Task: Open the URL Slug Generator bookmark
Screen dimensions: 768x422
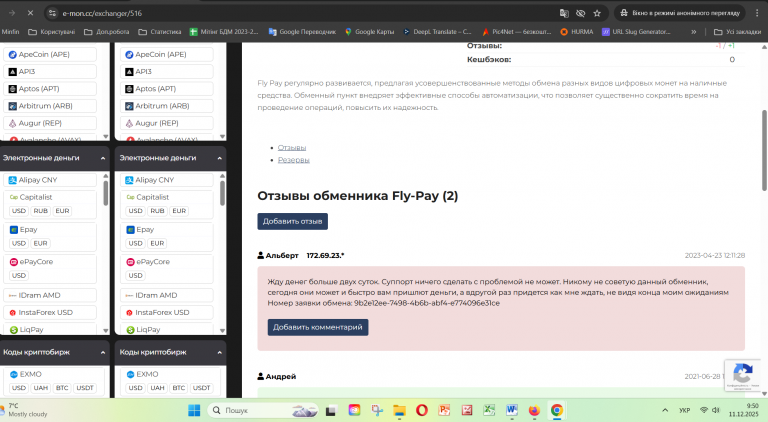Action: [x=636, y=32]
